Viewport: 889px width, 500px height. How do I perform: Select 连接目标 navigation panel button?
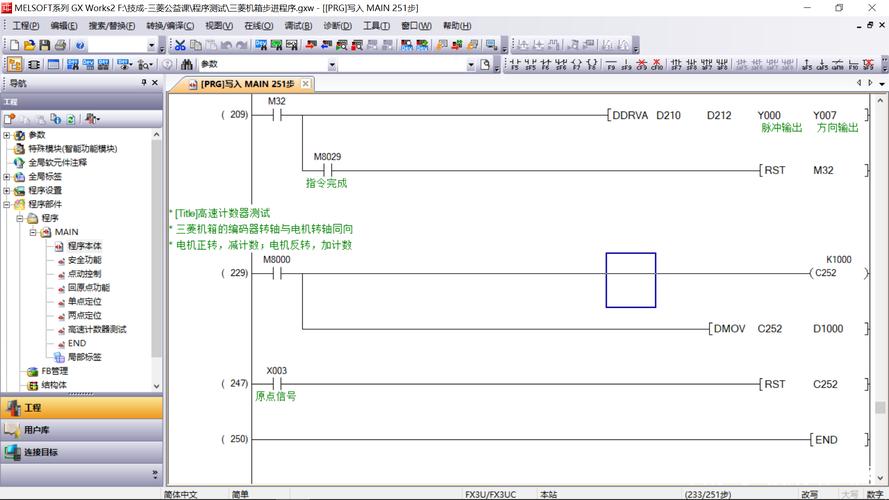82,452
